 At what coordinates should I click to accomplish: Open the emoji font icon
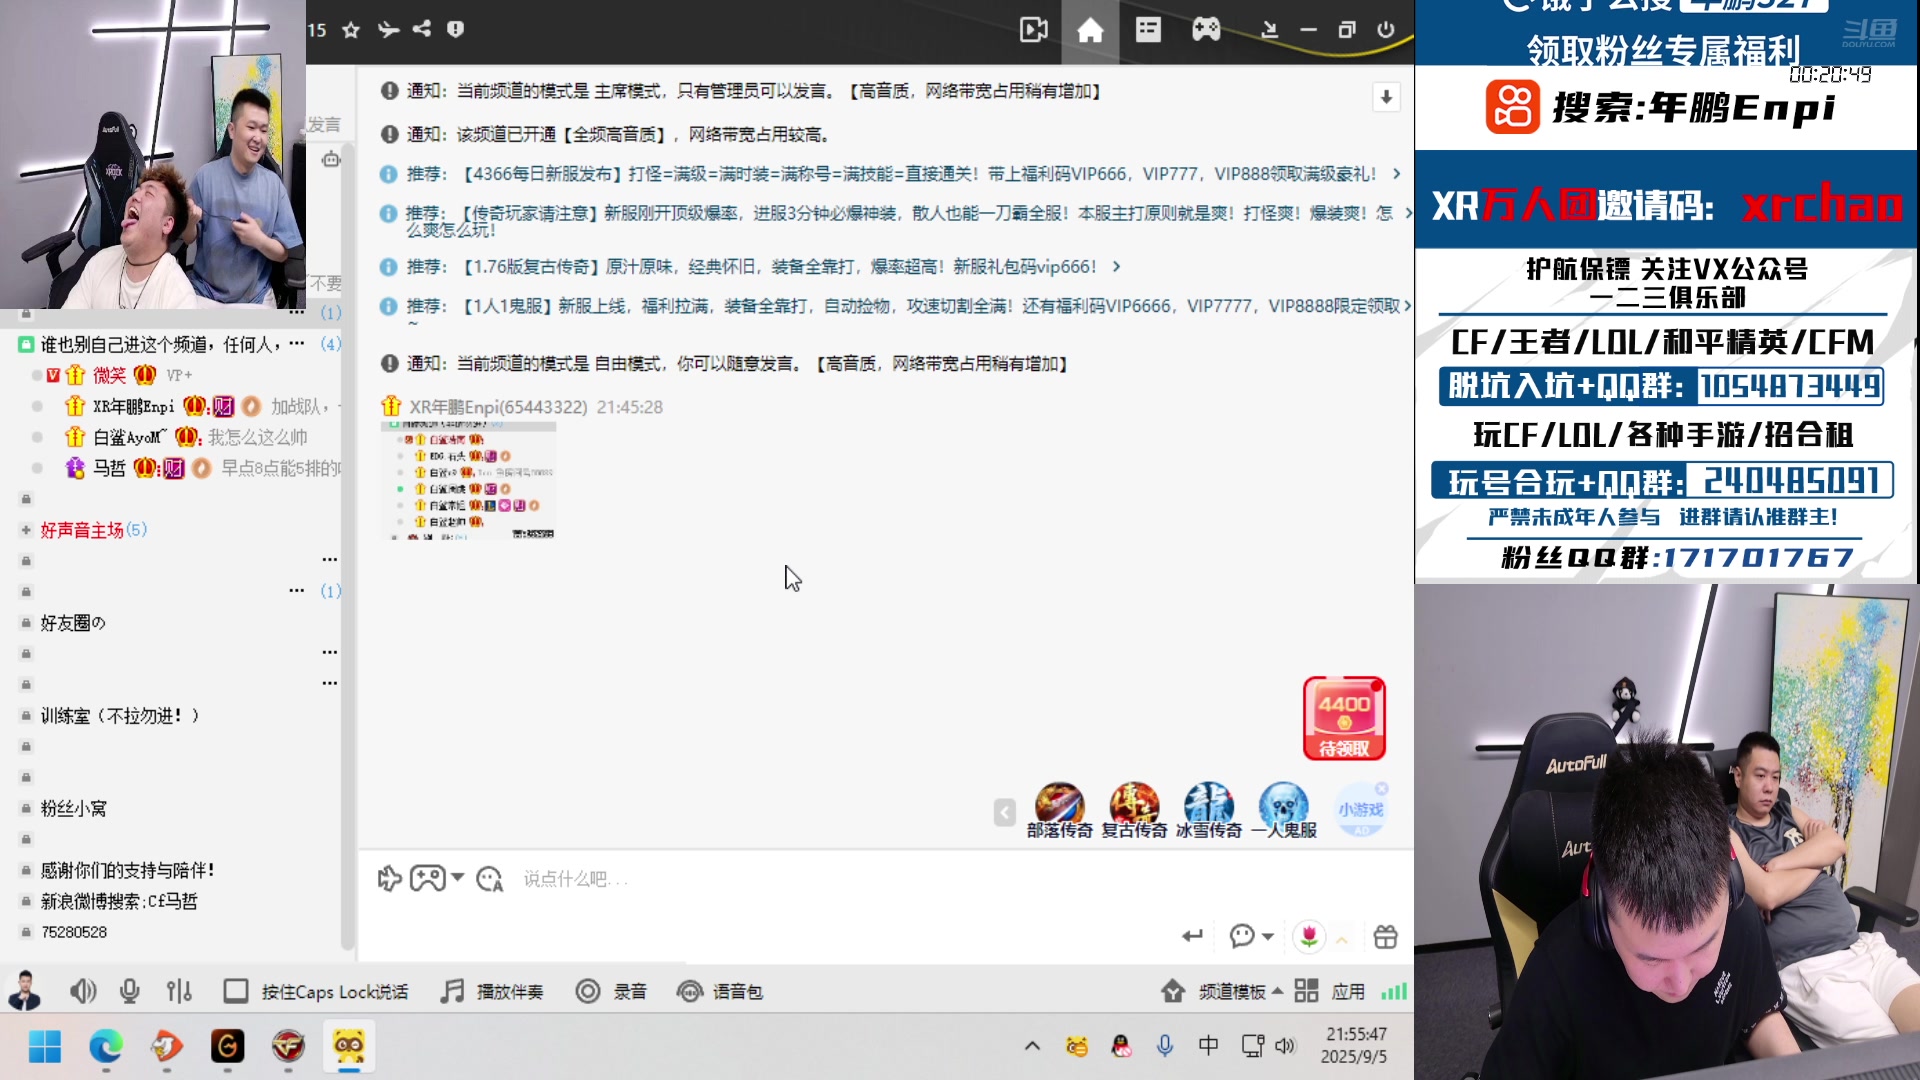pyautogui.click(x=489, y=879)
